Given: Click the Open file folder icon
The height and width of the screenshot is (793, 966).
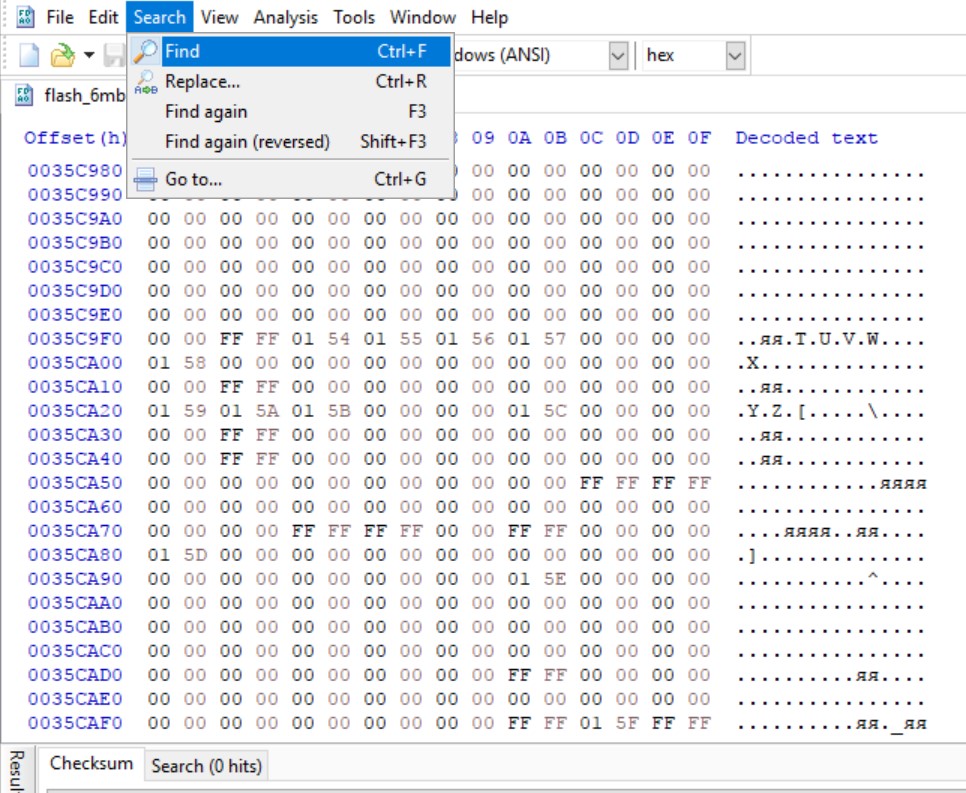Looking at the screenshot, I should (x=63, y=55).
